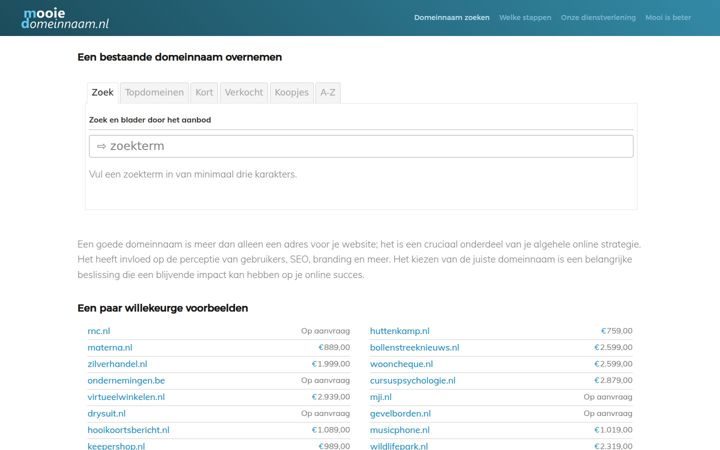Click Op aanvraag next to drysuit.nl
720x450 pixels.
click(325, 414)
